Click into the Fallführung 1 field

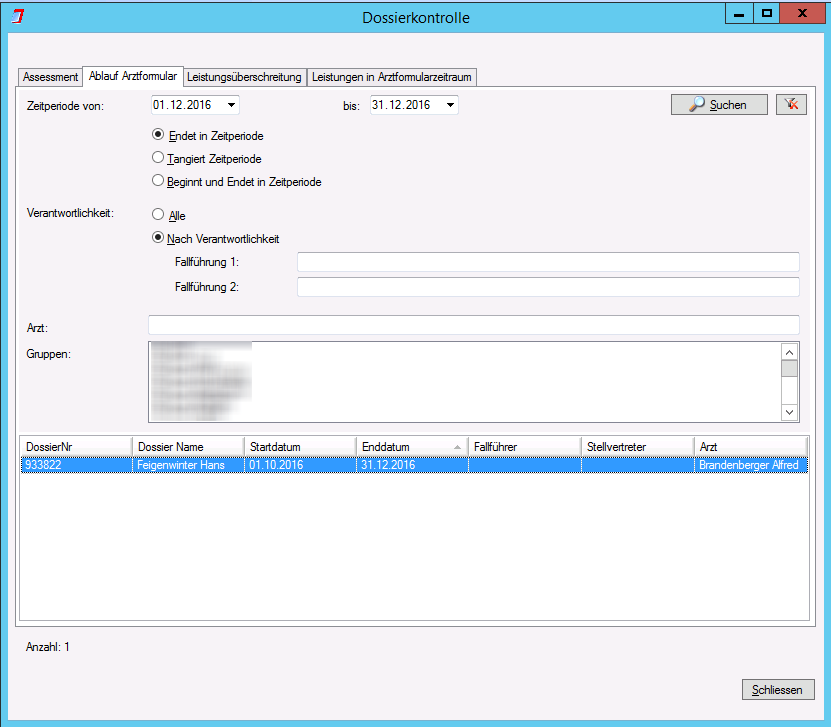pyautogui.click(x=548, y=262)
